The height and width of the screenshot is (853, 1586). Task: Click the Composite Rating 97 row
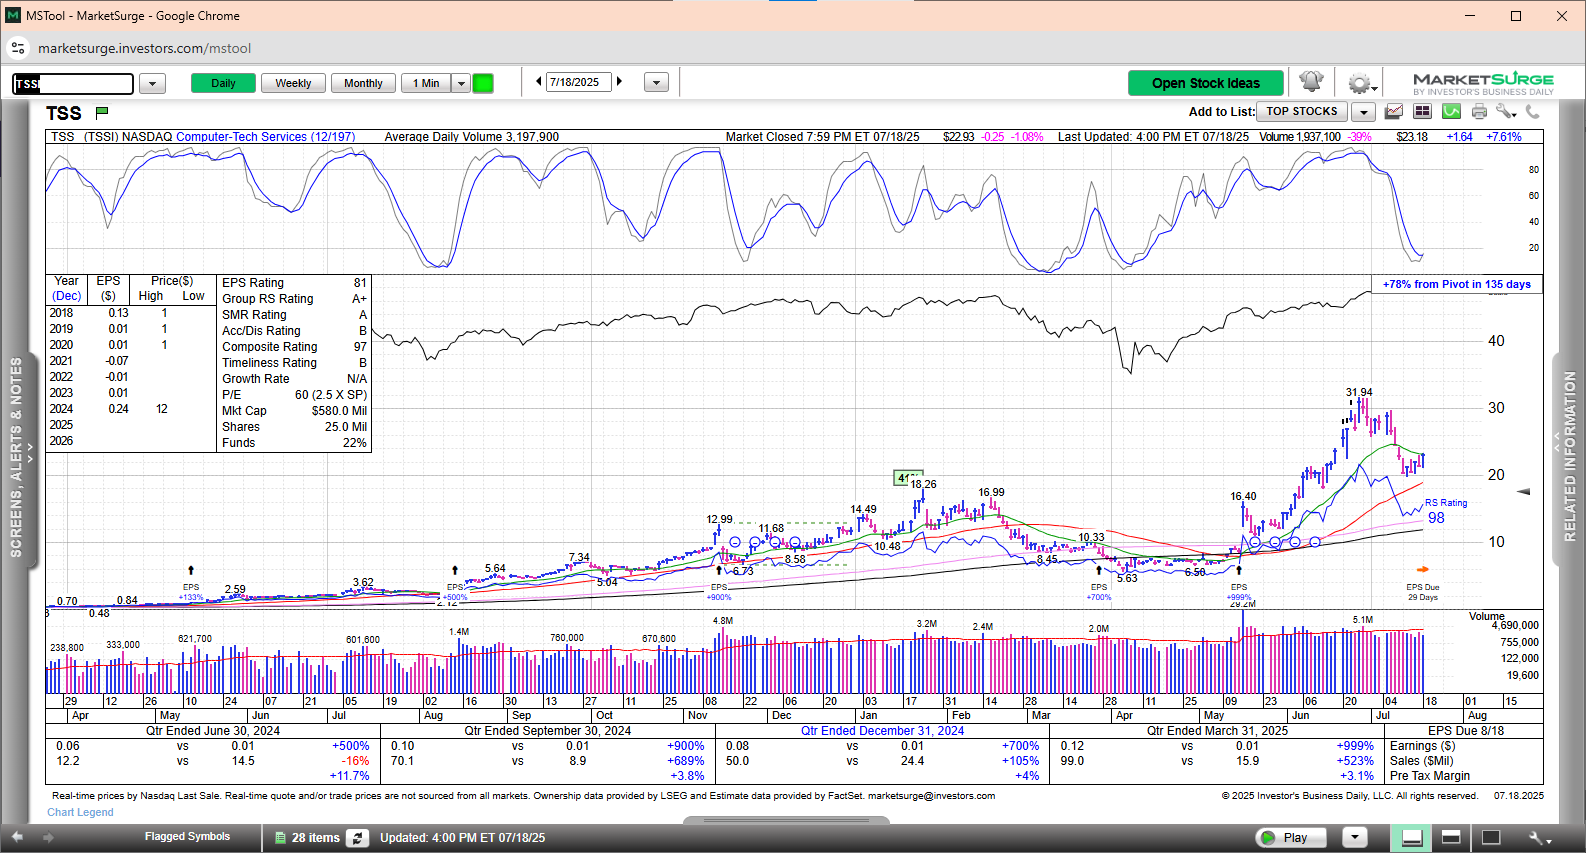(x=294, y=347)
